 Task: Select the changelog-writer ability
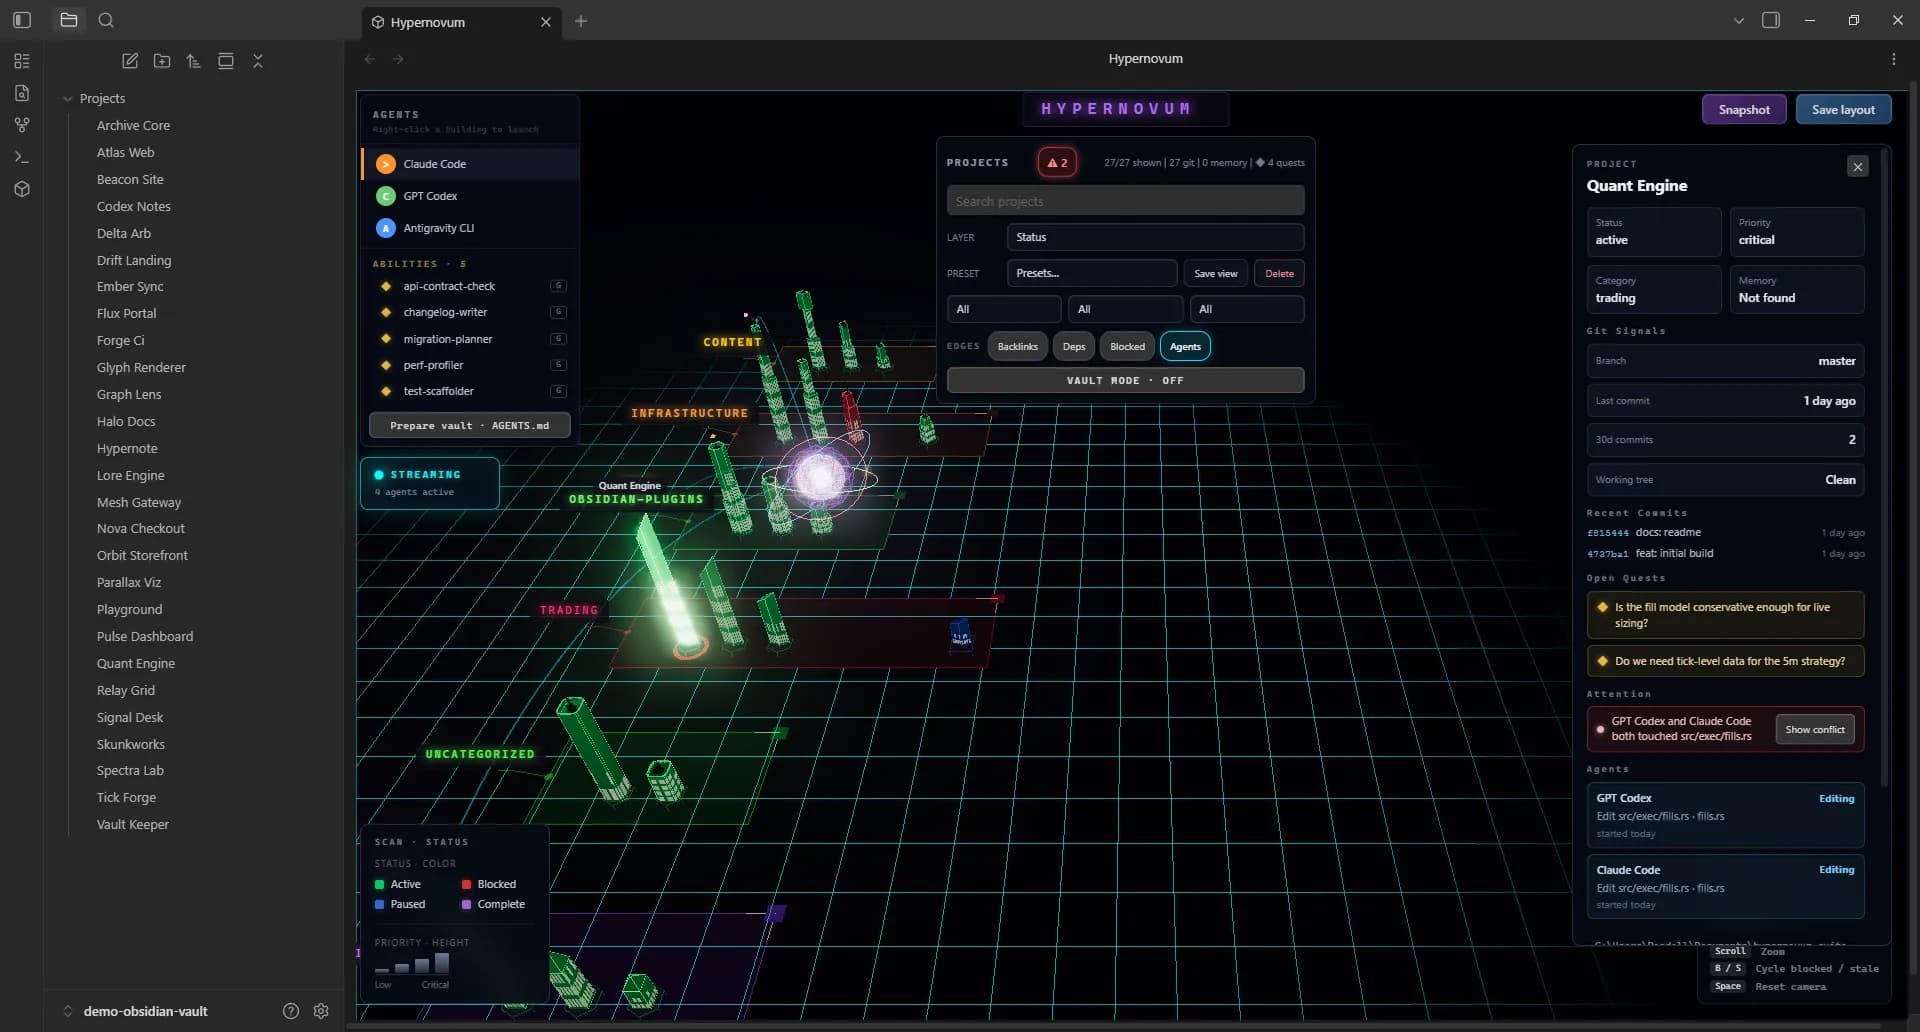tap(470, 312)
